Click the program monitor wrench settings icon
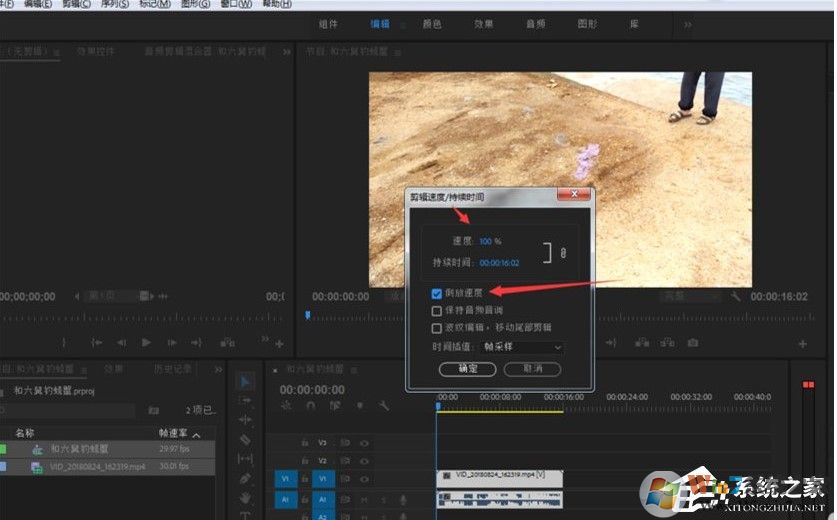 click(736, 297)
